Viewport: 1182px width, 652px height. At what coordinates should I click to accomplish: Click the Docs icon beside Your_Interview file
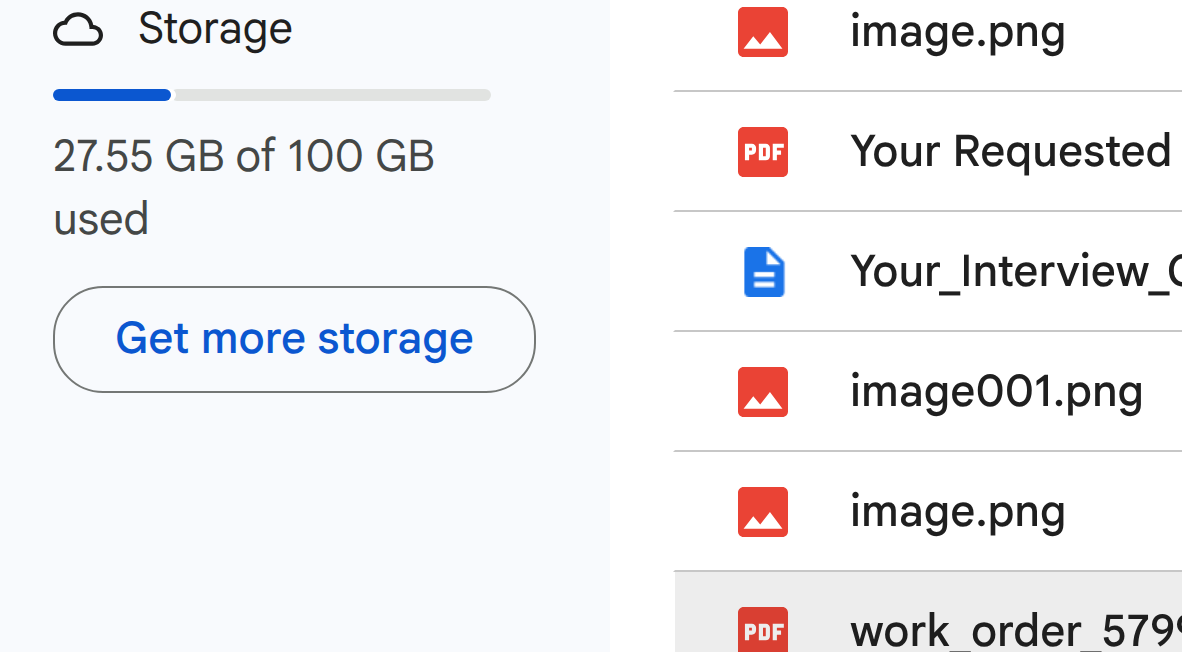point(764,272)
